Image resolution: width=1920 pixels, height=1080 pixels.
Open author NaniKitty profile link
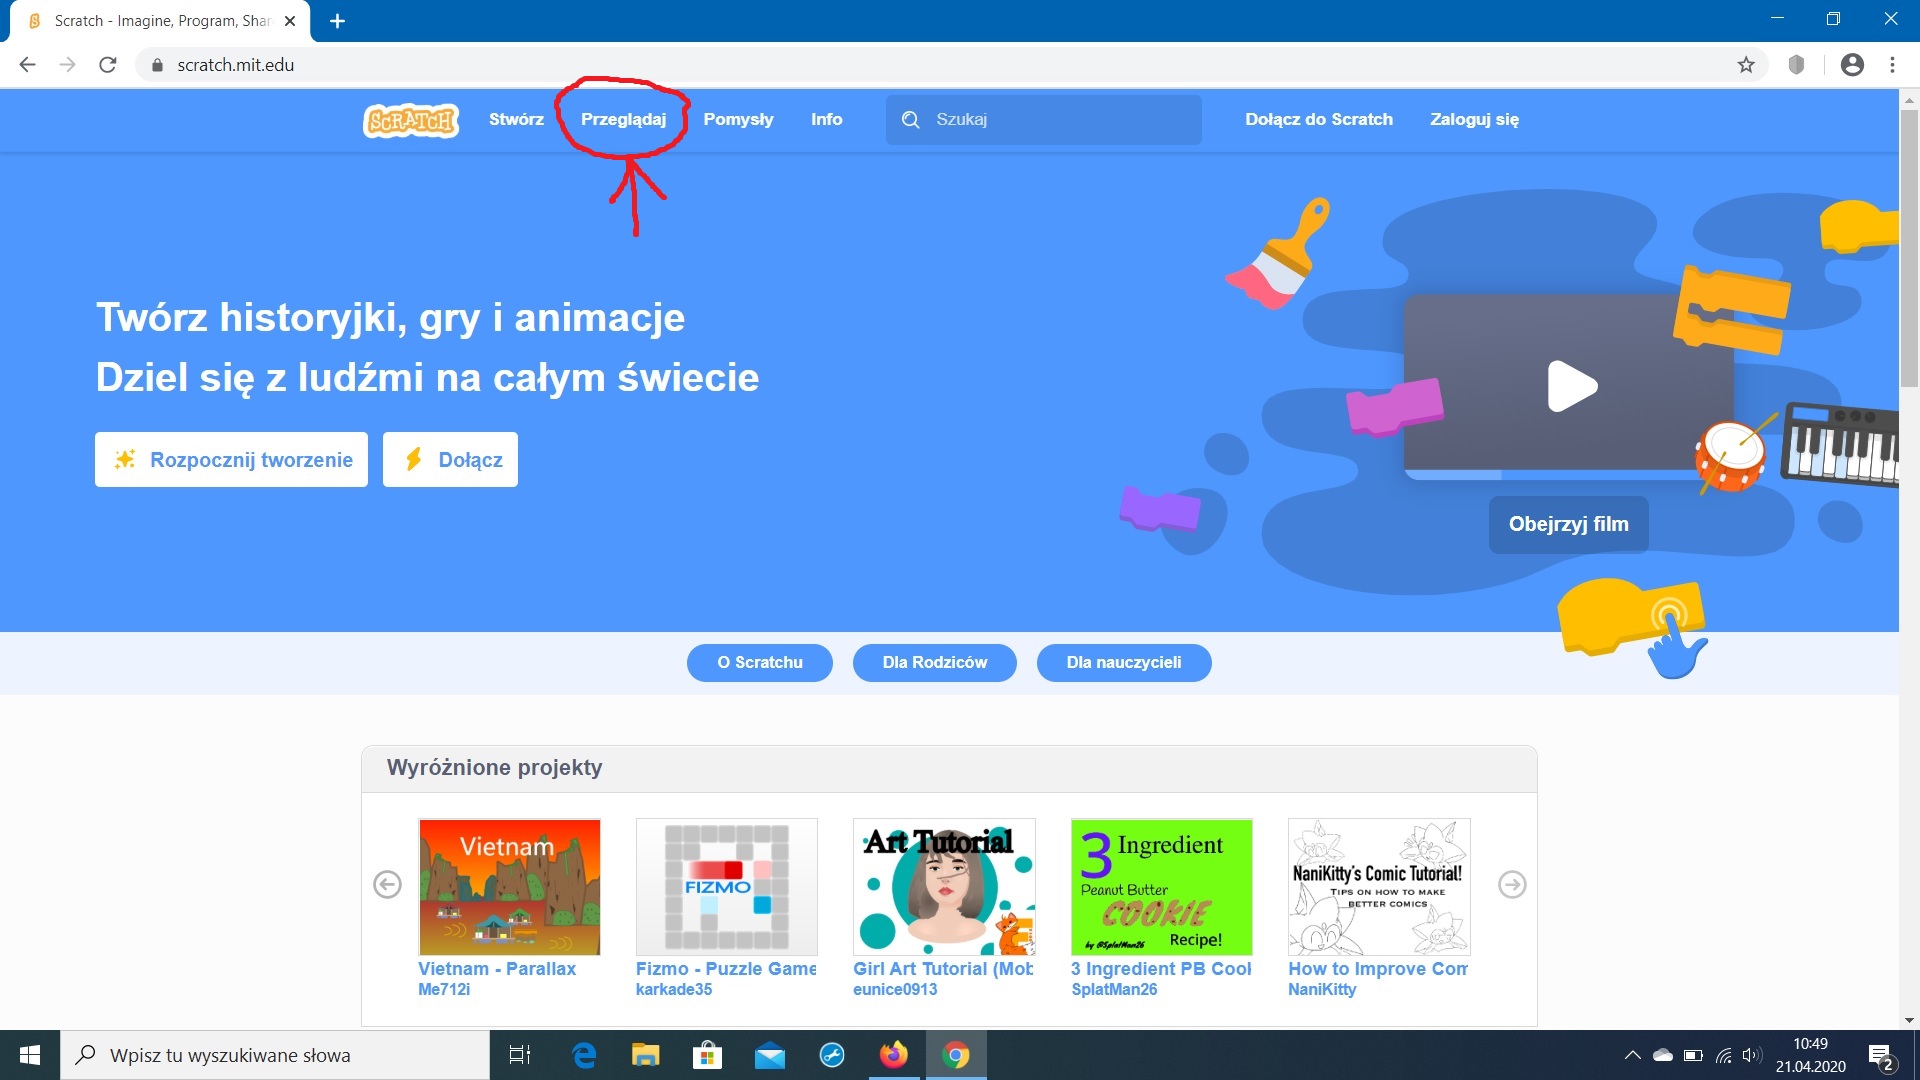tap(1322, 989)
